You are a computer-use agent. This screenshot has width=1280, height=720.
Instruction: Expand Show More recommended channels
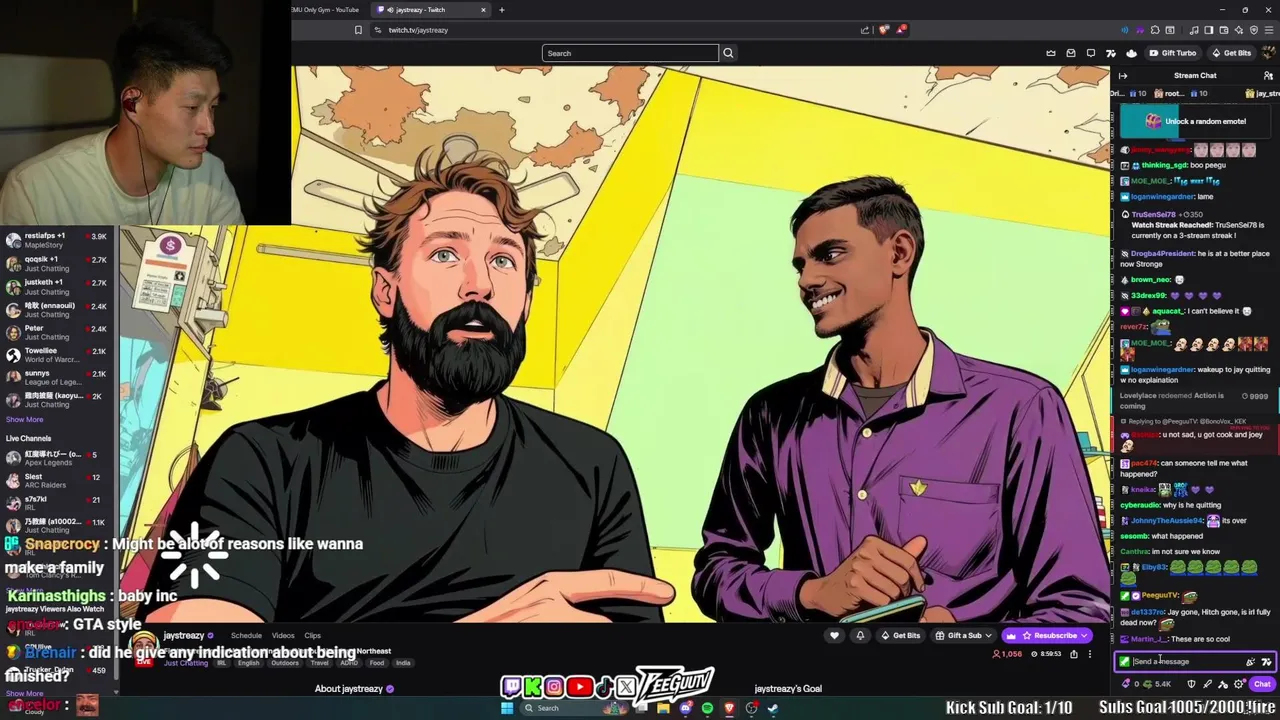coord(25,420)
